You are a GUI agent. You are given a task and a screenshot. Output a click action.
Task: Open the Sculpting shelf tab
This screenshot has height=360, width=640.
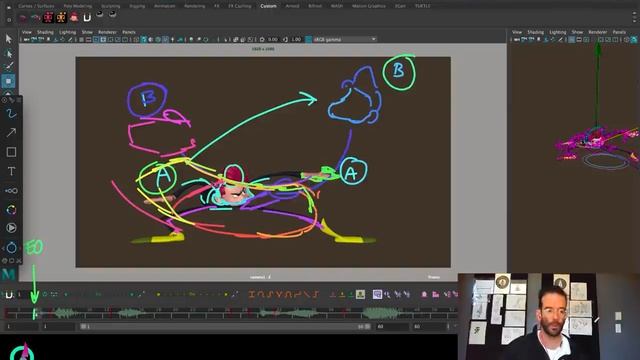coord(111,6)
